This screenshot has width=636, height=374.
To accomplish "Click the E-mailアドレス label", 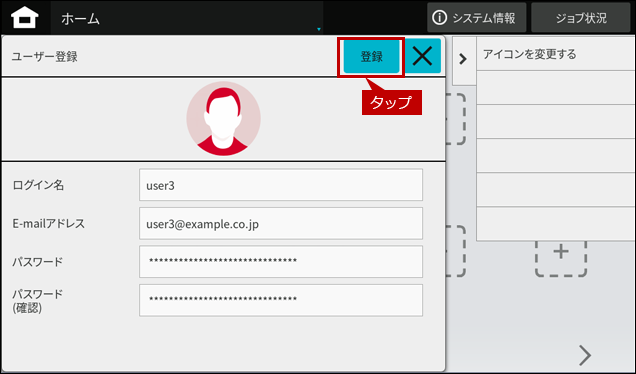I will (x=49, y=224).
